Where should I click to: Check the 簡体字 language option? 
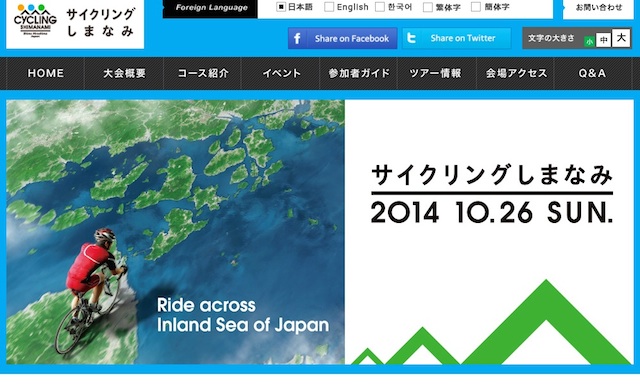(476, 7)
